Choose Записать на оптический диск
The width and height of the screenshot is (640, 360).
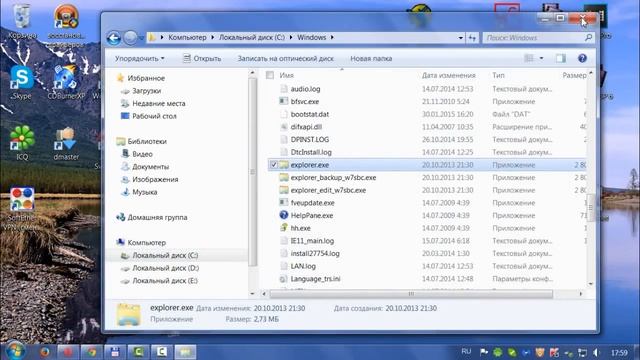tap(285, 58)
